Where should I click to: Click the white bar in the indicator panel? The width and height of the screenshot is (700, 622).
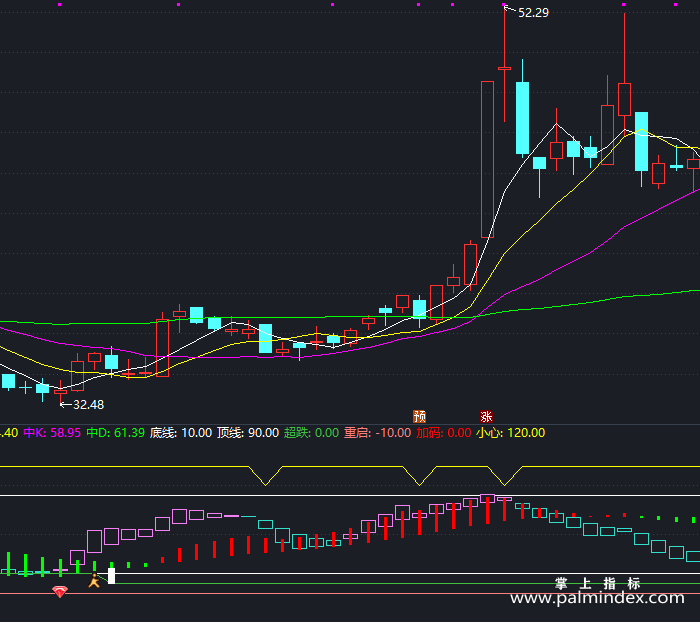[111, 576]
